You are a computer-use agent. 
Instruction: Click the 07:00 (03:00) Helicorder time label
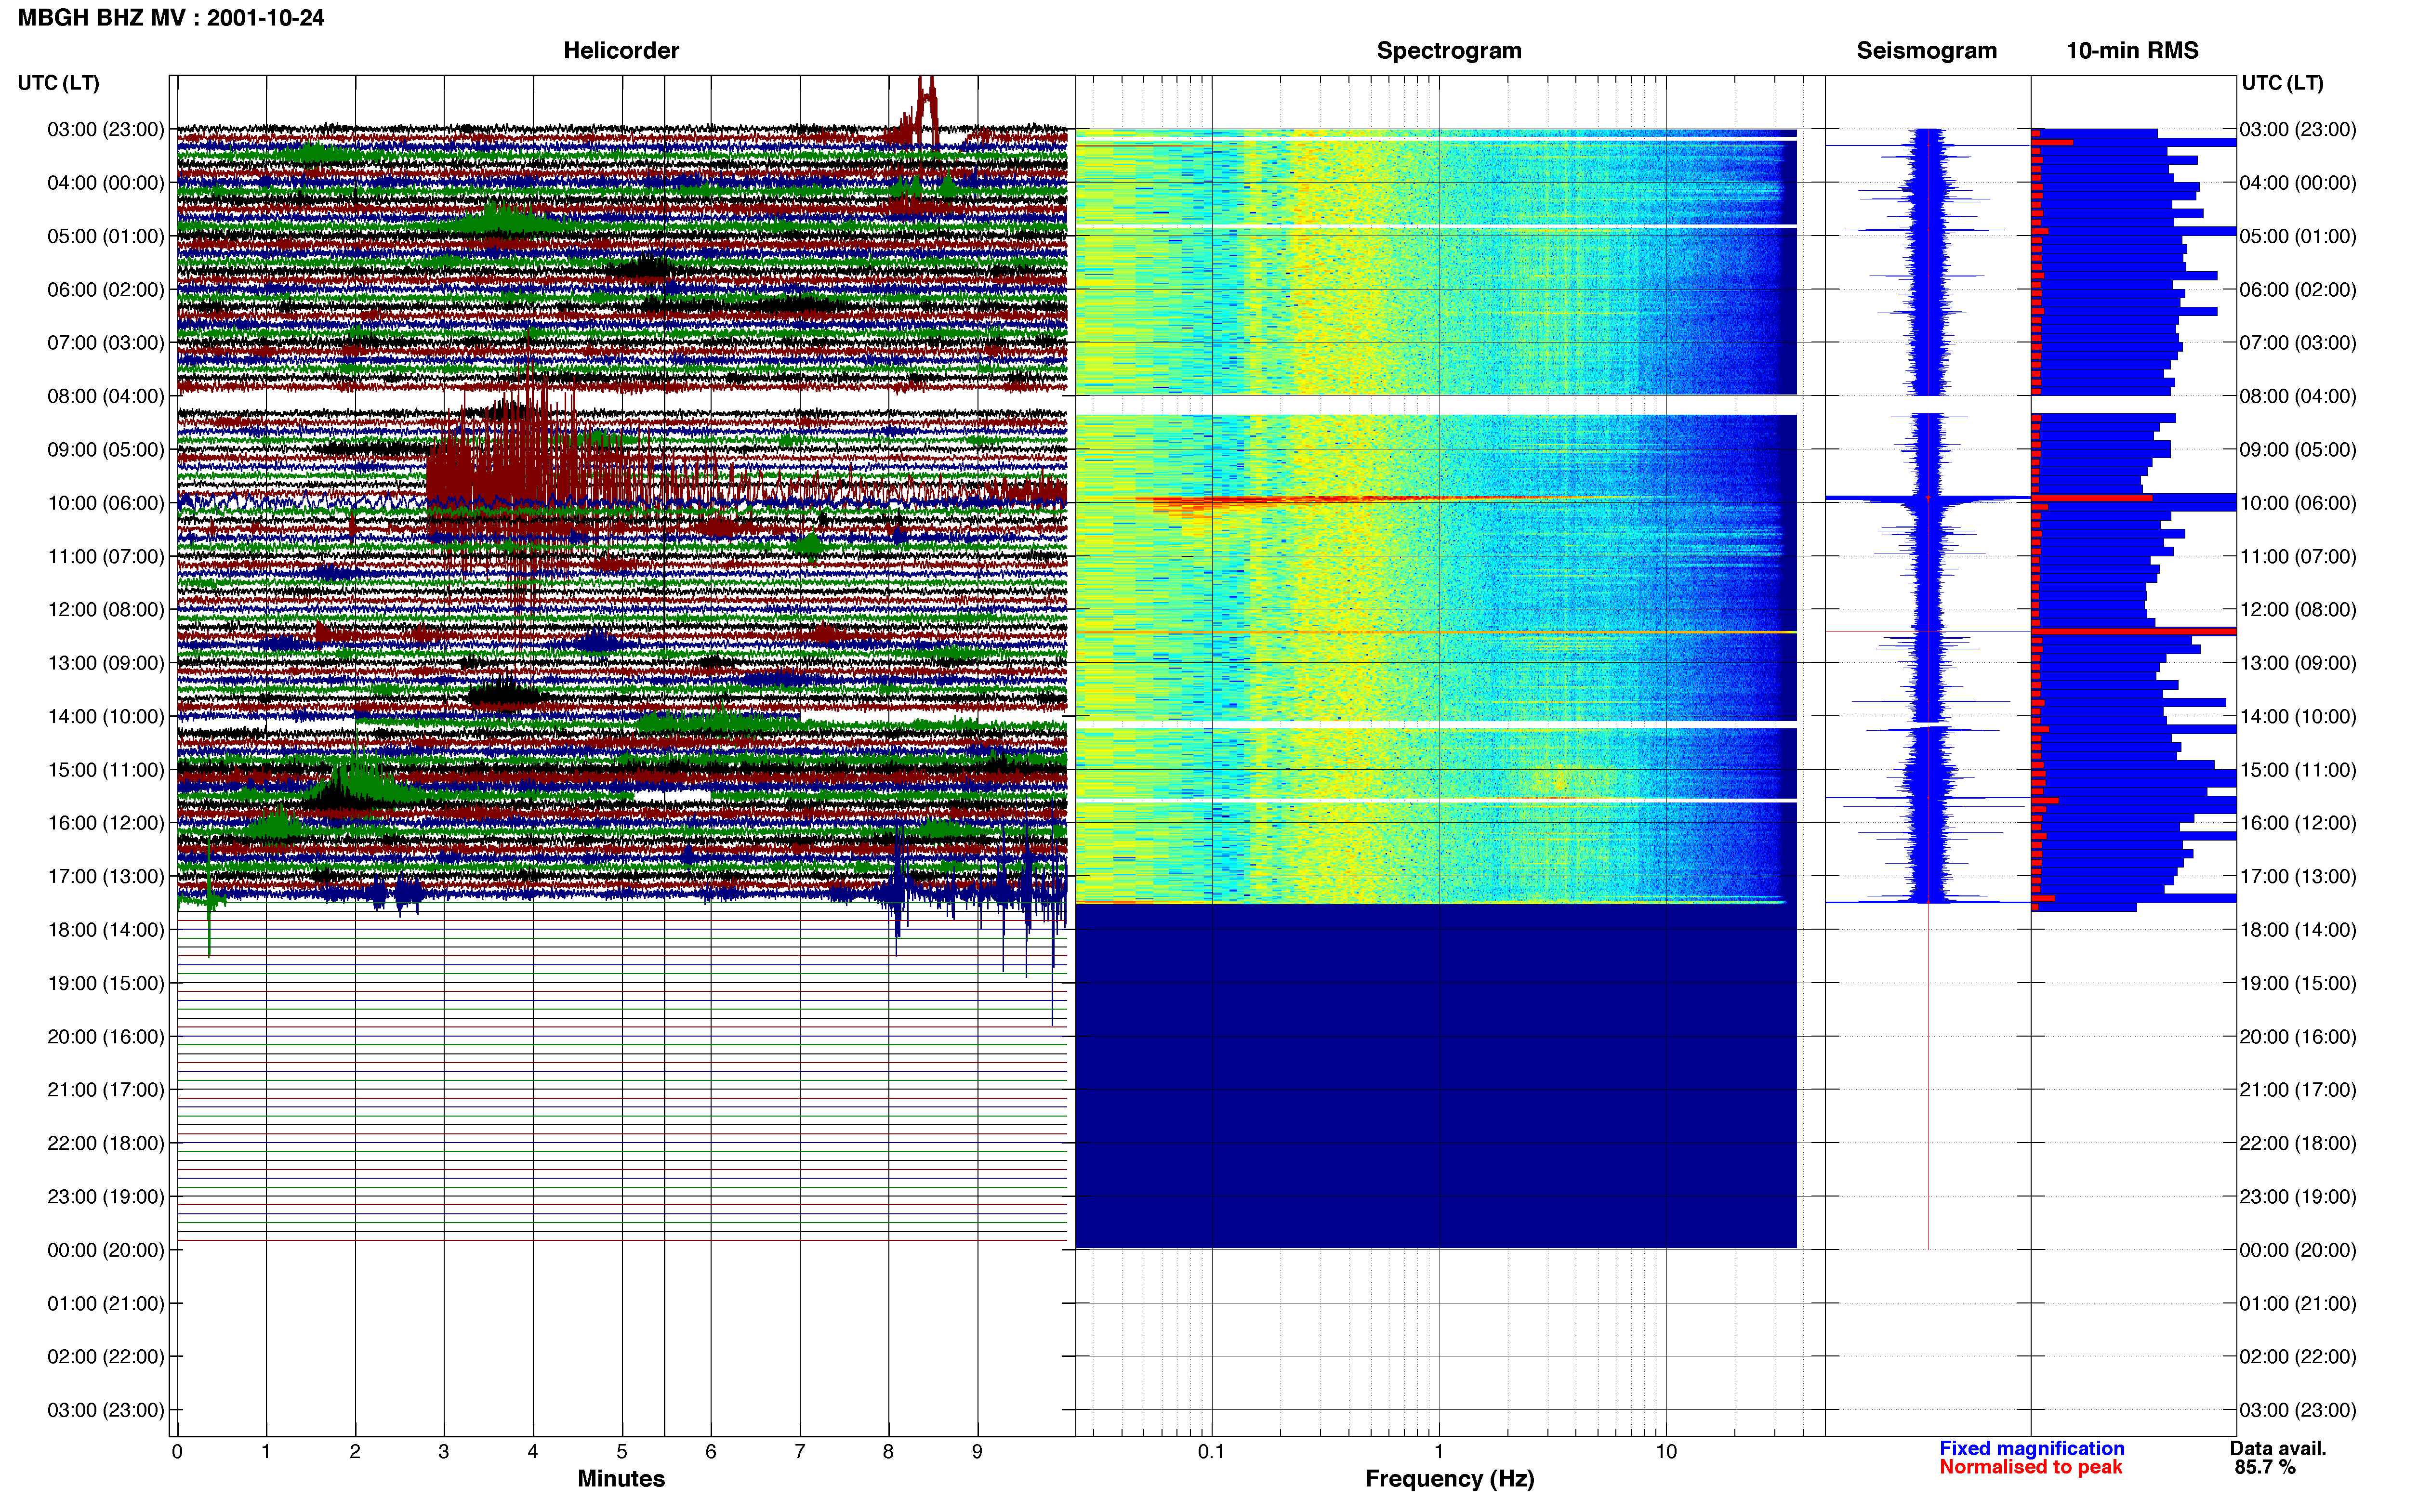tap(106, 343)
